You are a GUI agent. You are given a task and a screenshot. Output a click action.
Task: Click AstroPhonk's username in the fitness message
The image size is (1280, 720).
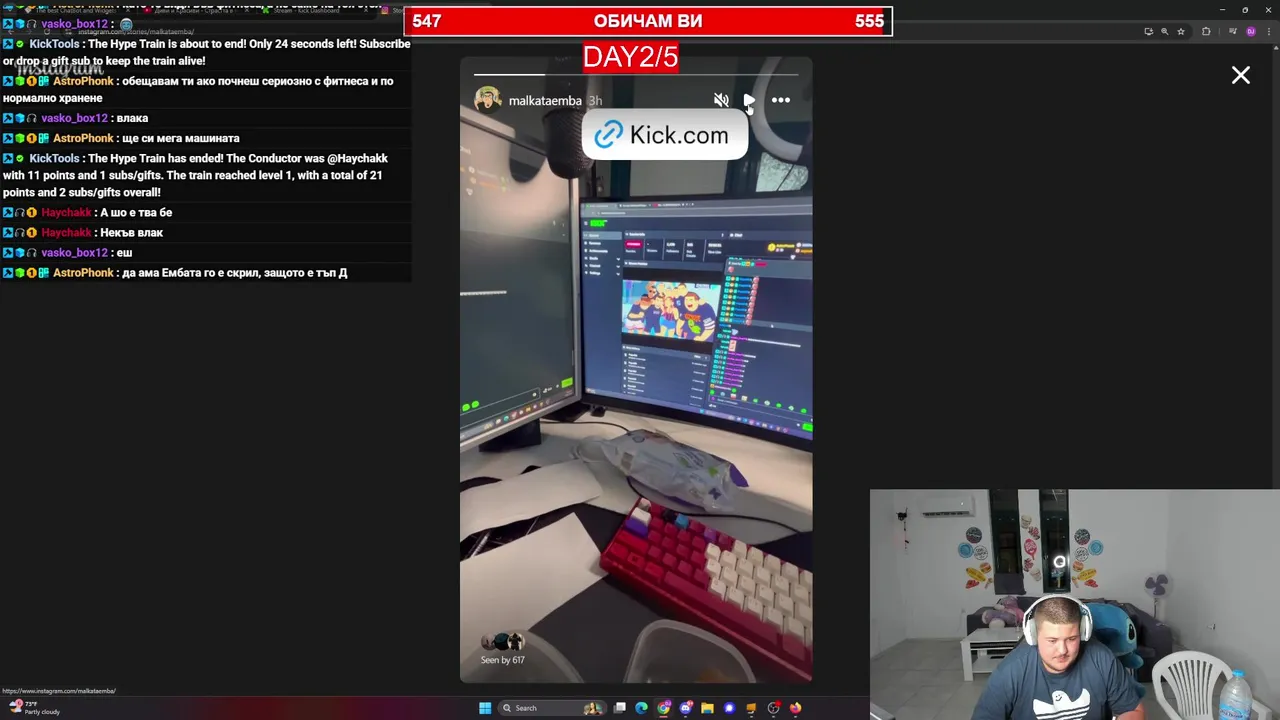83,81
